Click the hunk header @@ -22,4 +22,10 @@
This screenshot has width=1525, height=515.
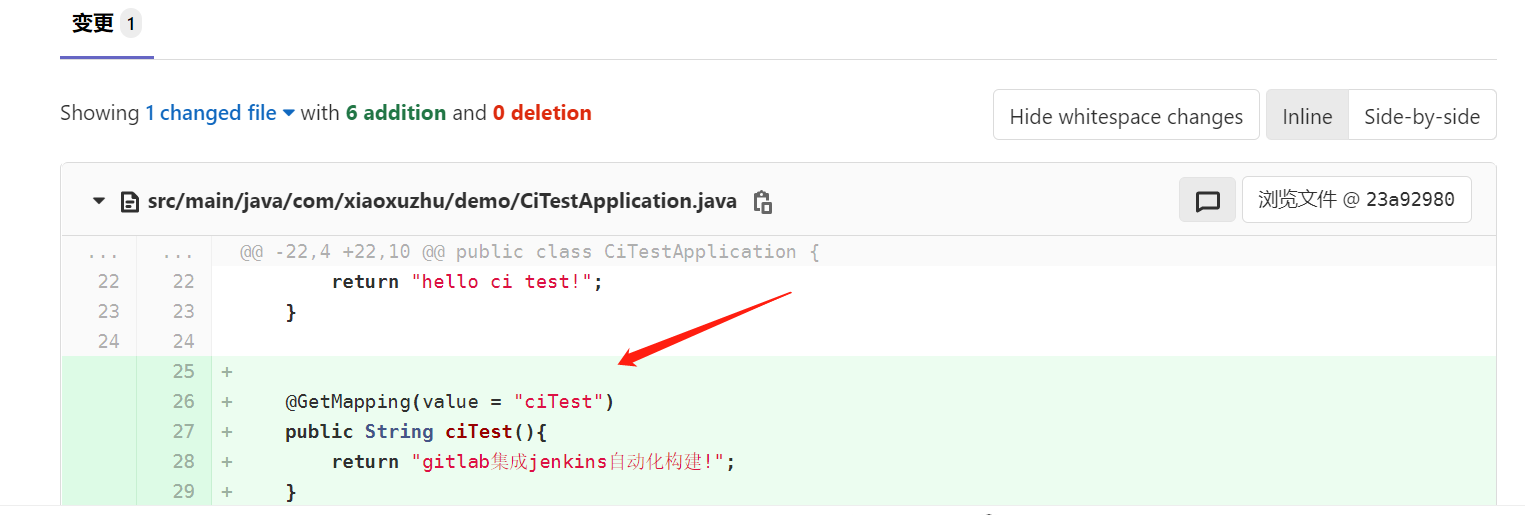click(530, 252)
